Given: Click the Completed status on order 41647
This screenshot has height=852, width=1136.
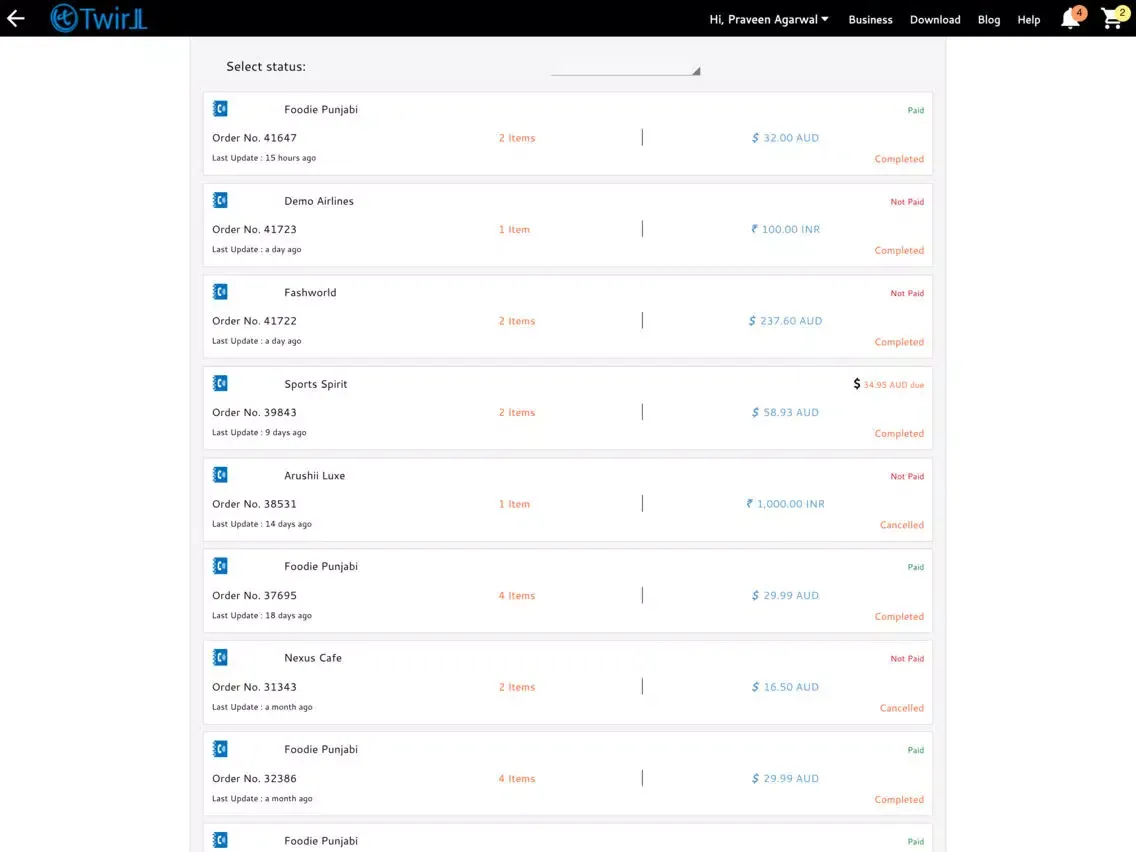Looking at the screenshot, I should tap(898, 159).
